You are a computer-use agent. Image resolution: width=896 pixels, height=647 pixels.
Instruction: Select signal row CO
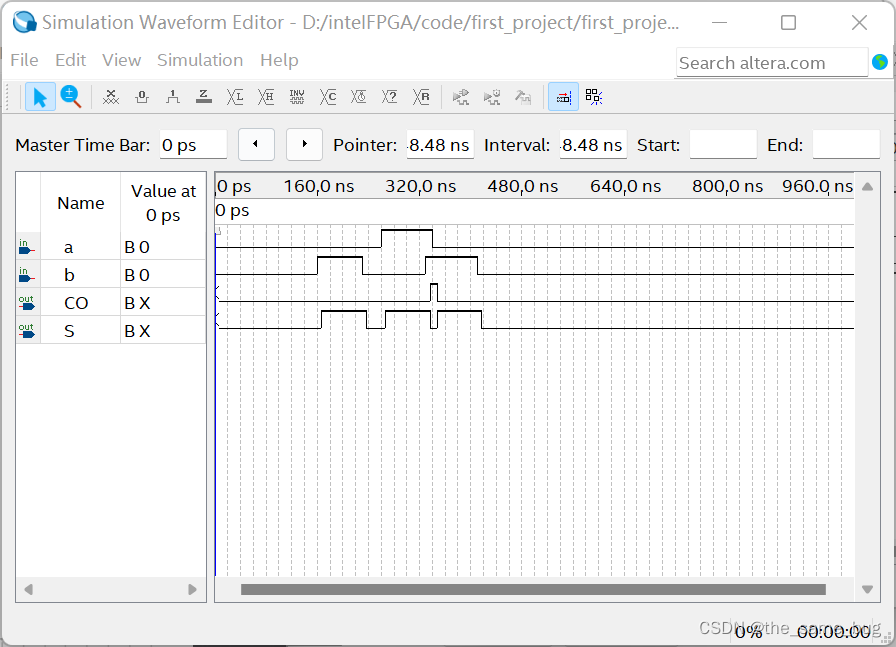(111, 302)
